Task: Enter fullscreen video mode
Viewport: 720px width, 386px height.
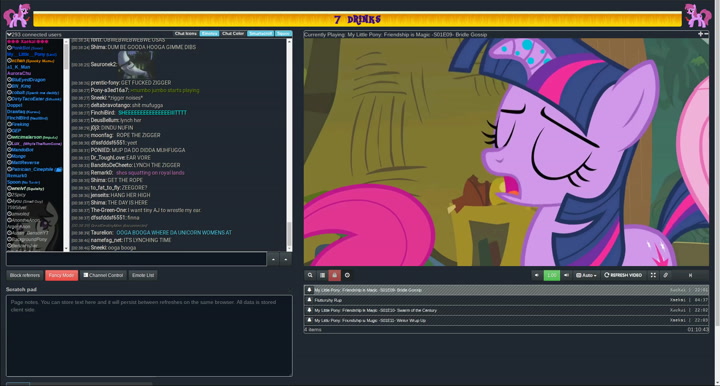Action: [x=653, y=275]
